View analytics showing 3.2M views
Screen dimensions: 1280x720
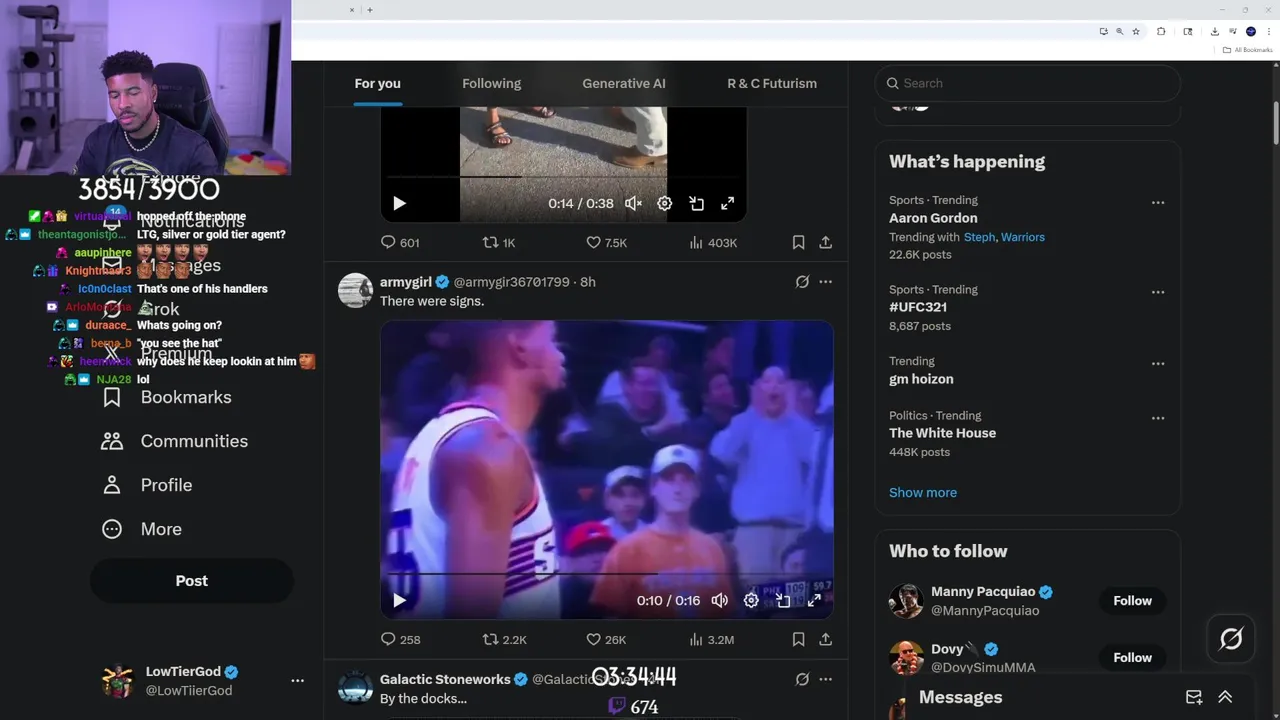pos(711,639)
